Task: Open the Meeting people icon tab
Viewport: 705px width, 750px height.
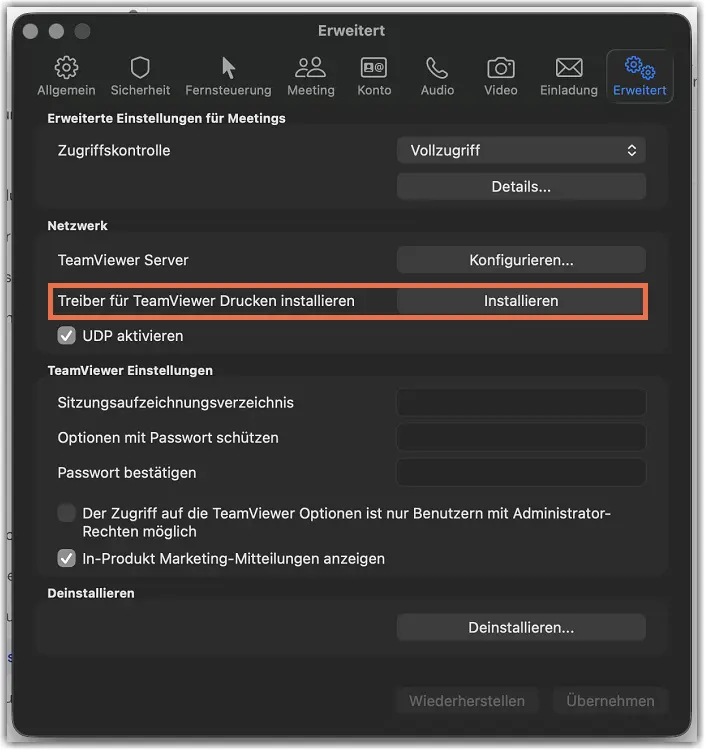Action: click(311, 77)
